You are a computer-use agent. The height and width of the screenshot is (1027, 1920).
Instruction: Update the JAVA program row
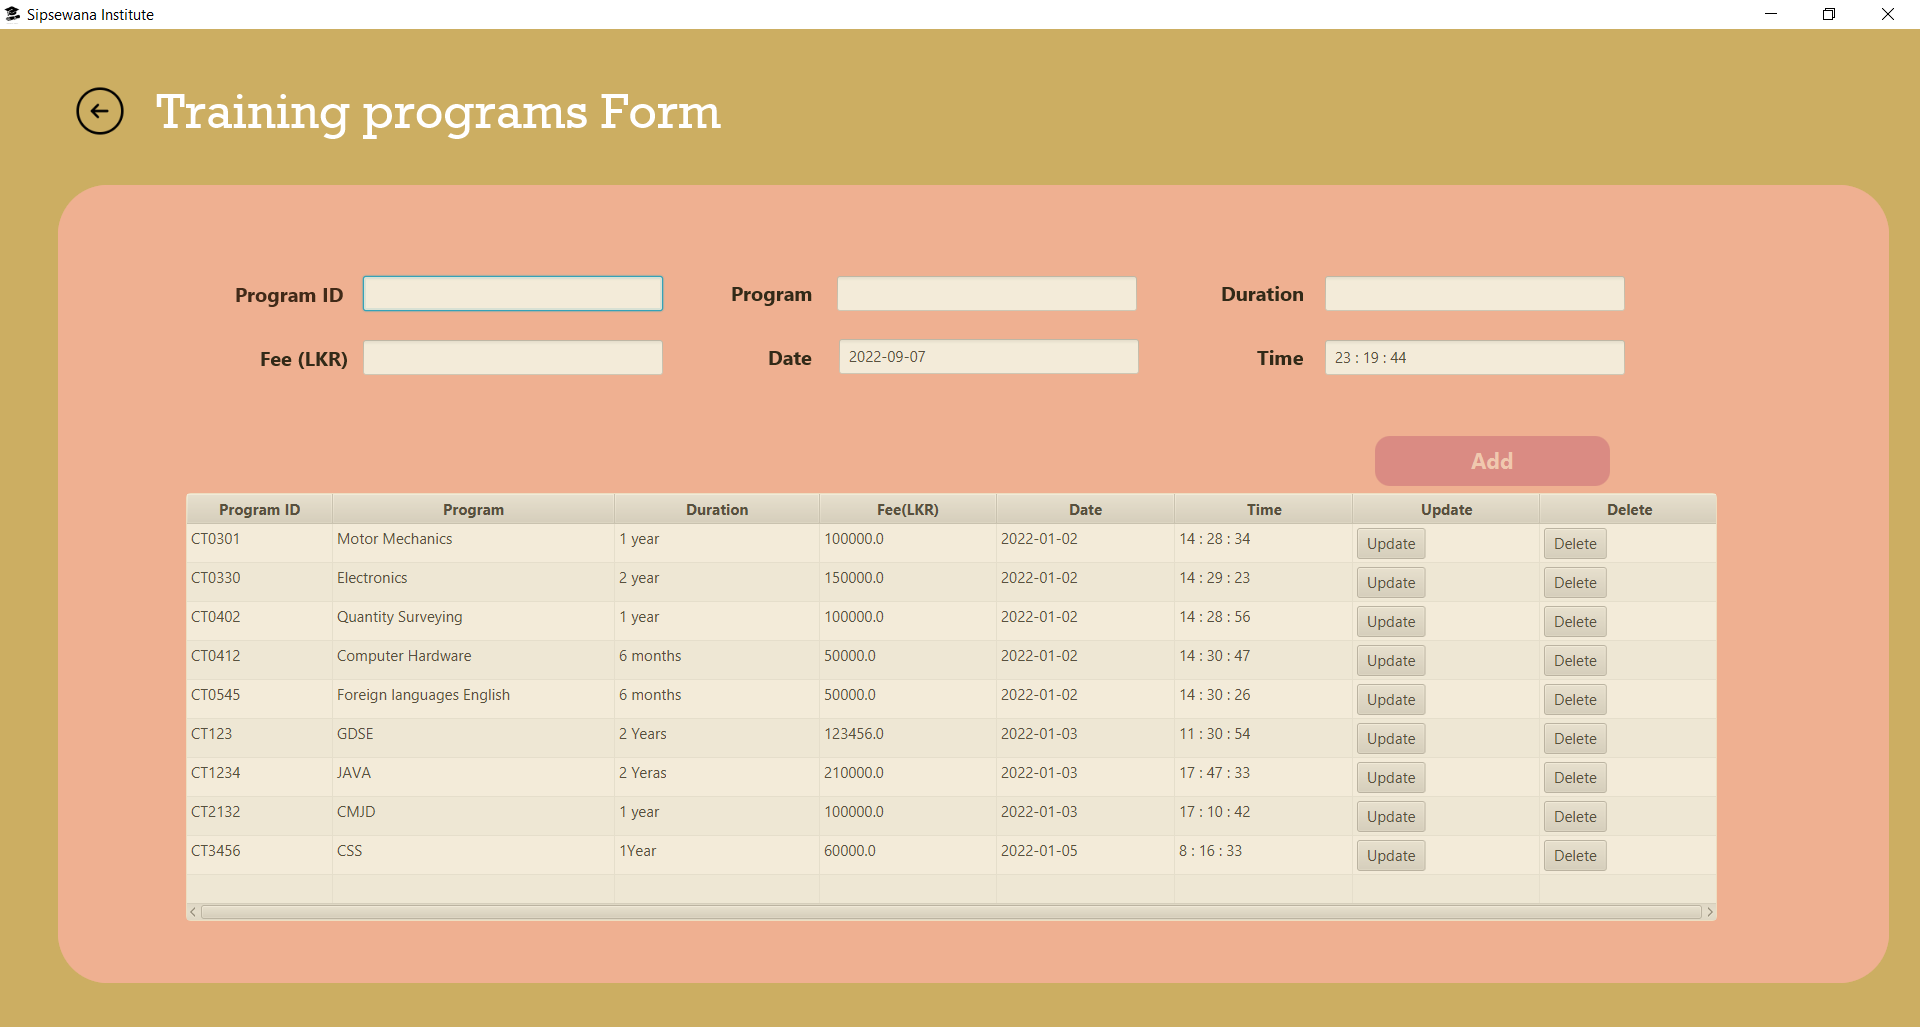coord(1391,778)
